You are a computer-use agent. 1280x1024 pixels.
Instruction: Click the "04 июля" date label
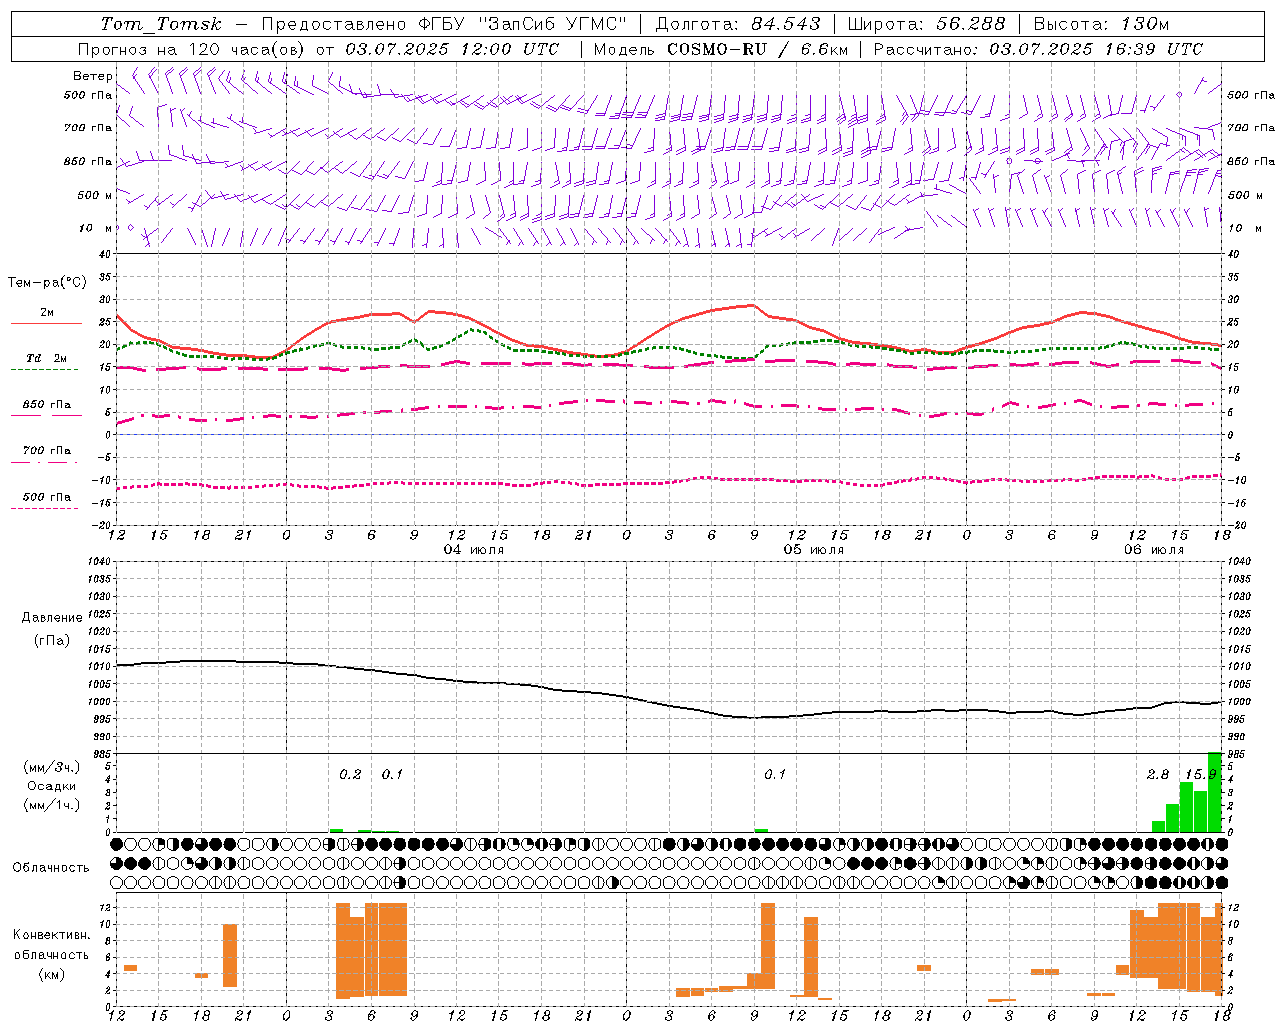pos(474,550)
